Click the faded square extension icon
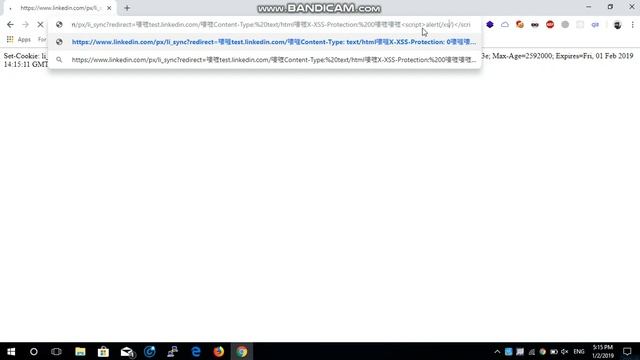The image size is (640, 360). (x=580, y=24)
